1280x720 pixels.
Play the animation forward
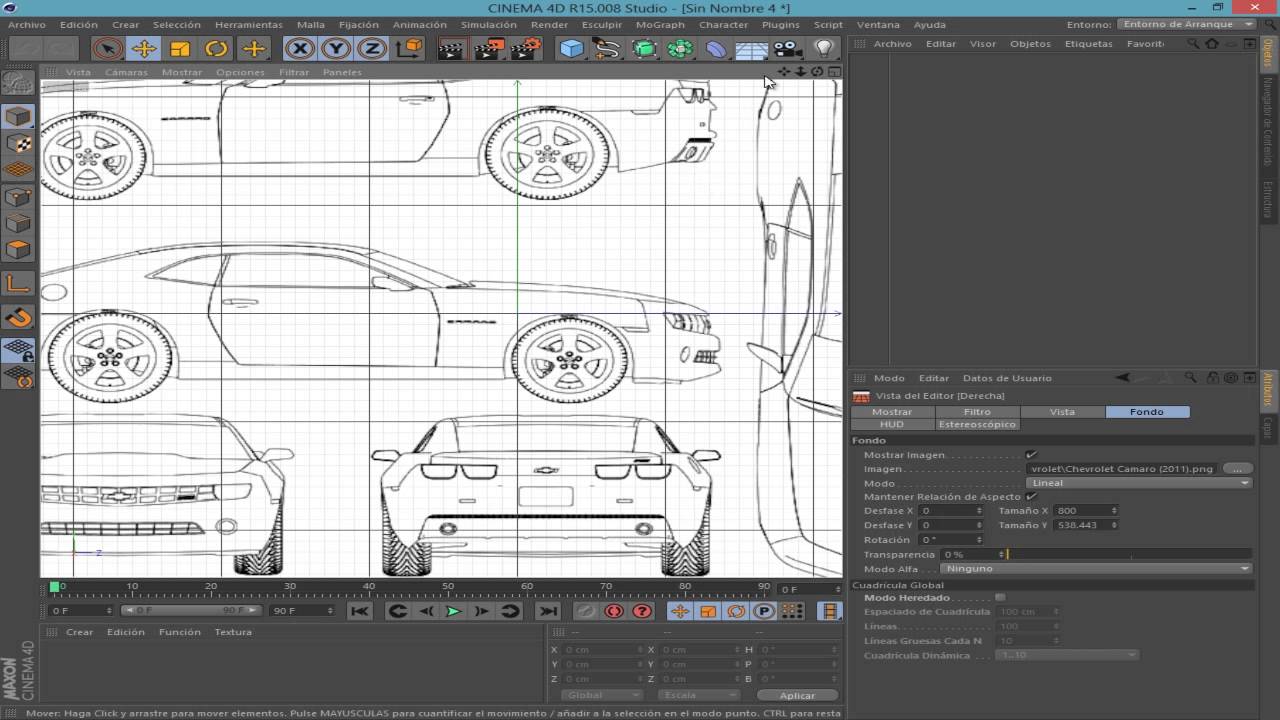tap(453, 611)
